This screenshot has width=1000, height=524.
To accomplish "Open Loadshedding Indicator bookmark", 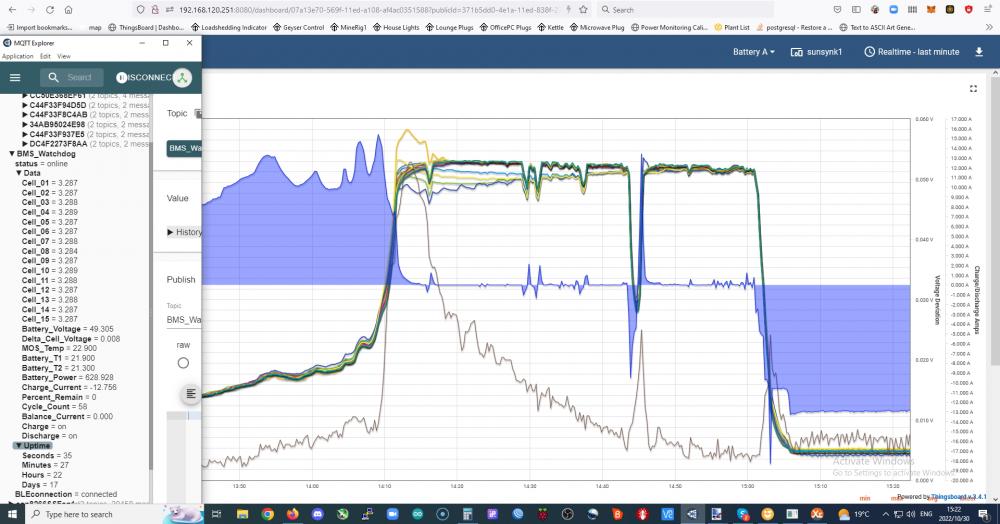I will click(x=229, y=27).
